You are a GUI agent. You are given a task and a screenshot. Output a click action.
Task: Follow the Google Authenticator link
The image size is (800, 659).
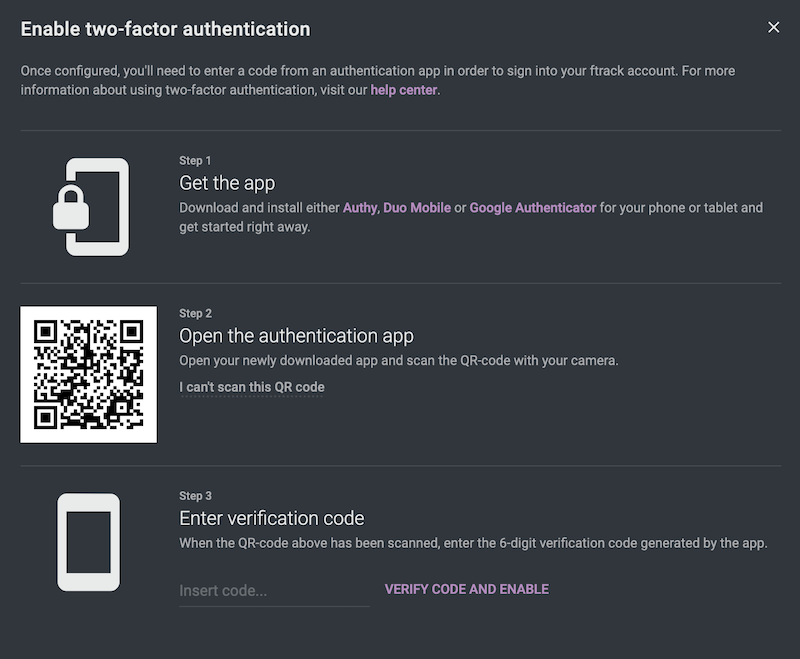pos(532,208)
